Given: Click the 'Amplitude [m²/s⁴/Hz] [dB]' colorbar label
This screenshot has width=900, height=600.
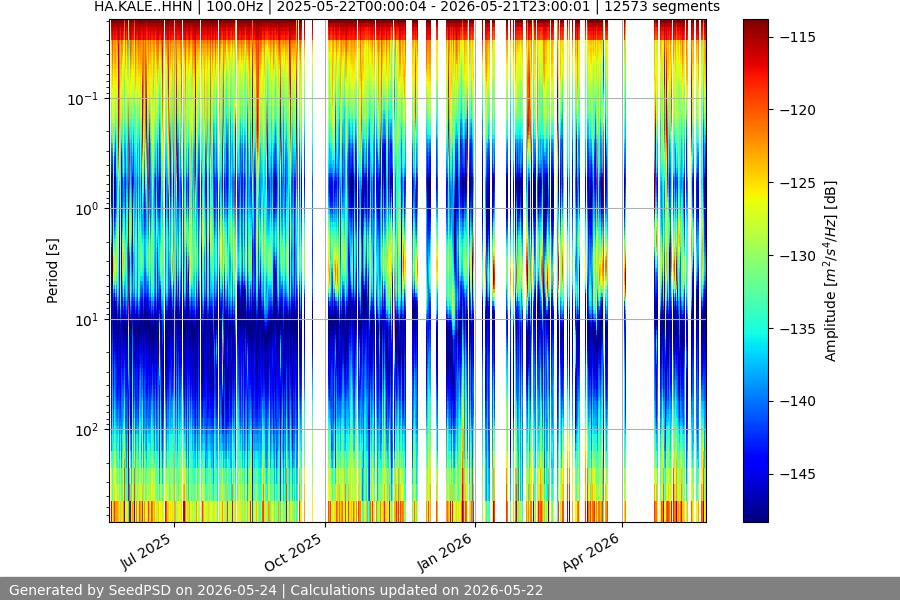Looking at the screenshot, I should click(x=831, y=271).
